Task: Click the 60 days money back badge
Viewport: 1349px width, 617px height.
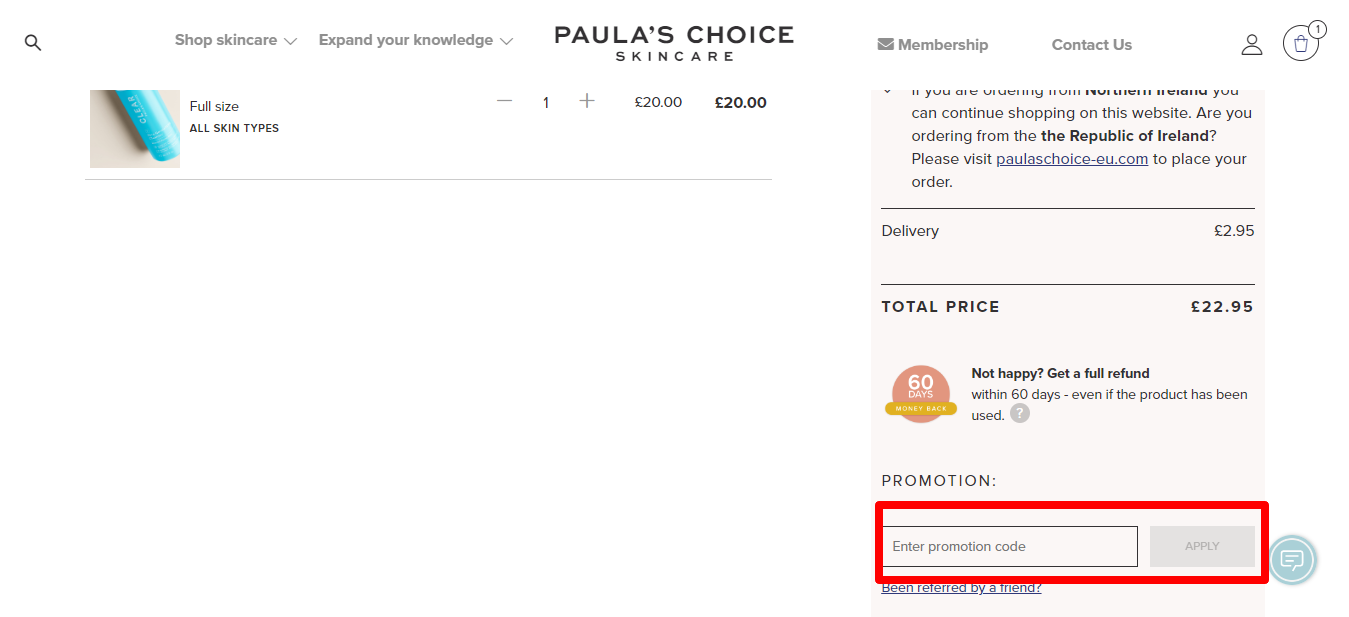Action: tap(920, 394)
